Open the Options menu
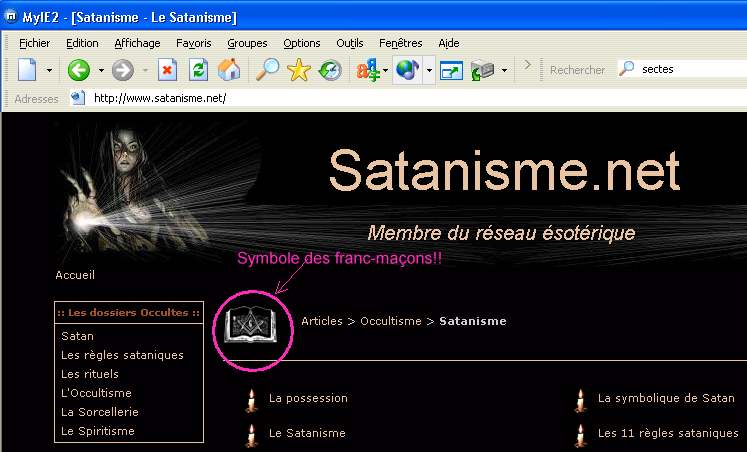 coord(302,43)
